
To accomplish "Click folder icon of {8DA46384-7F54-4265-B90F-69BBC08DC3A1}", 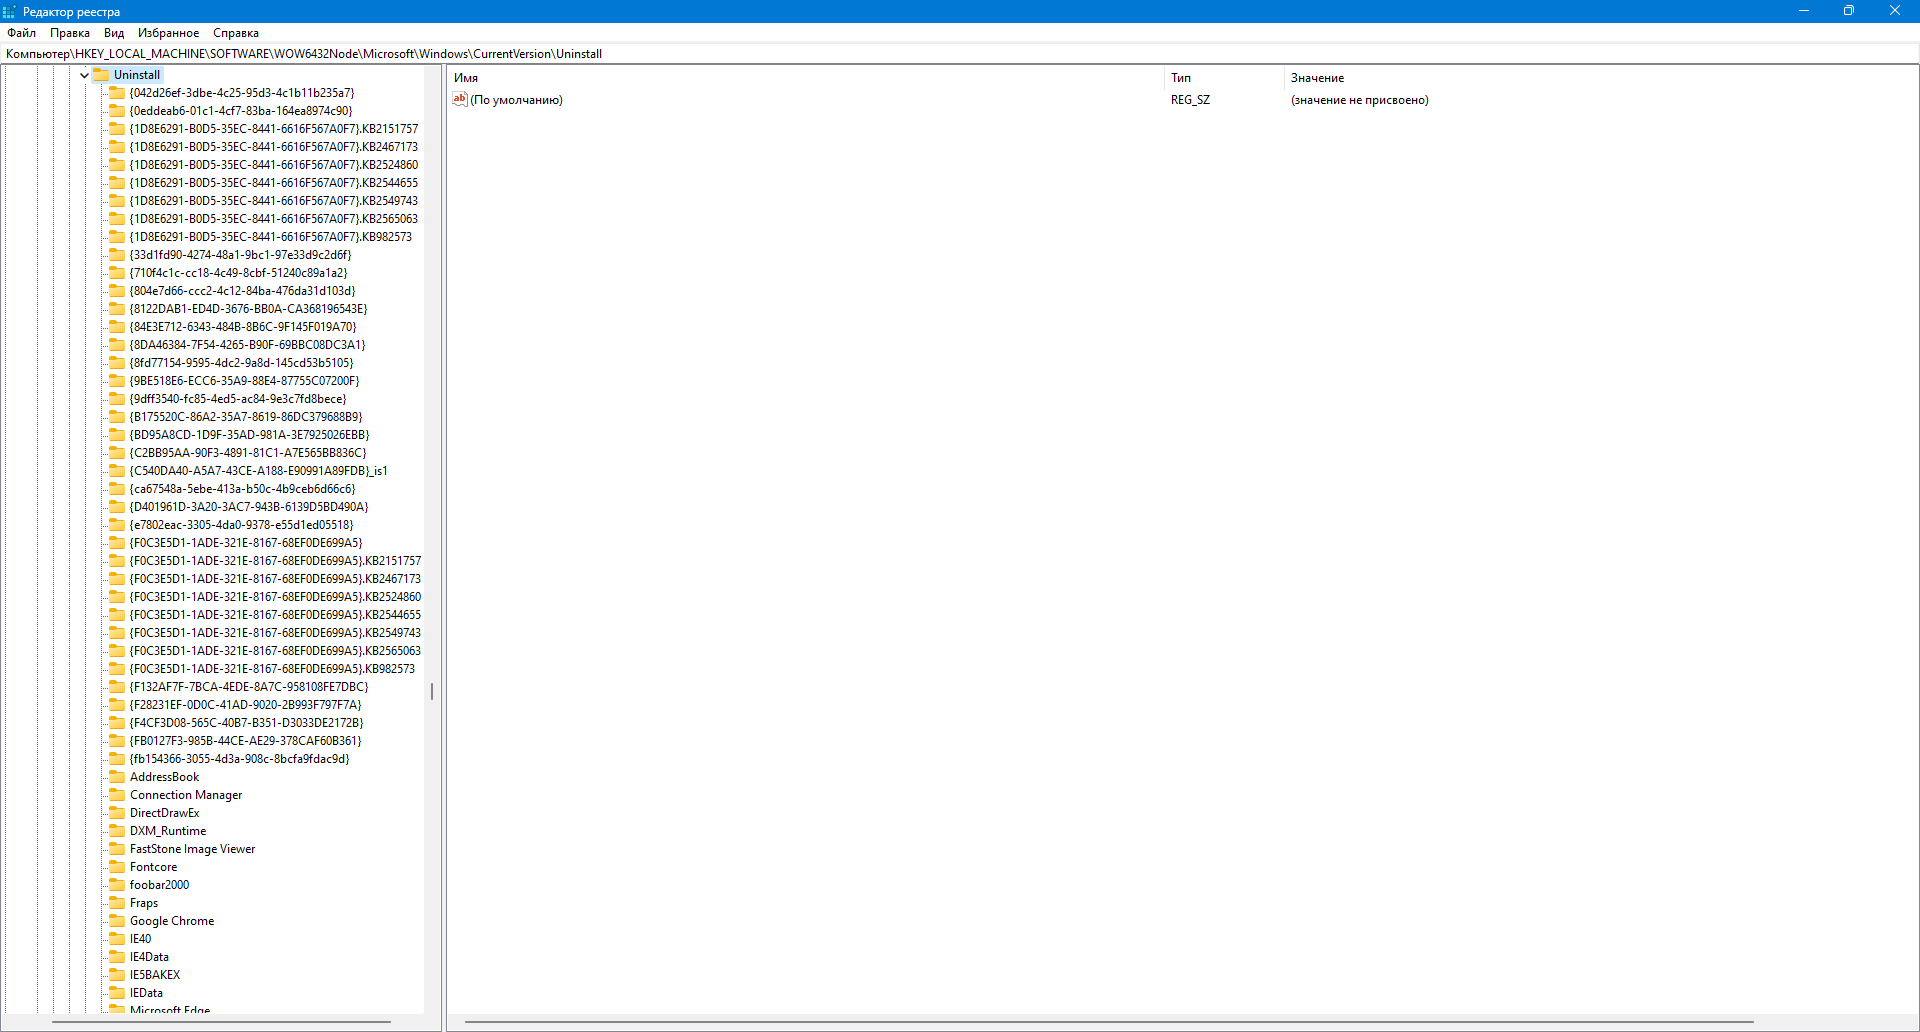I will tap(117, 345).
